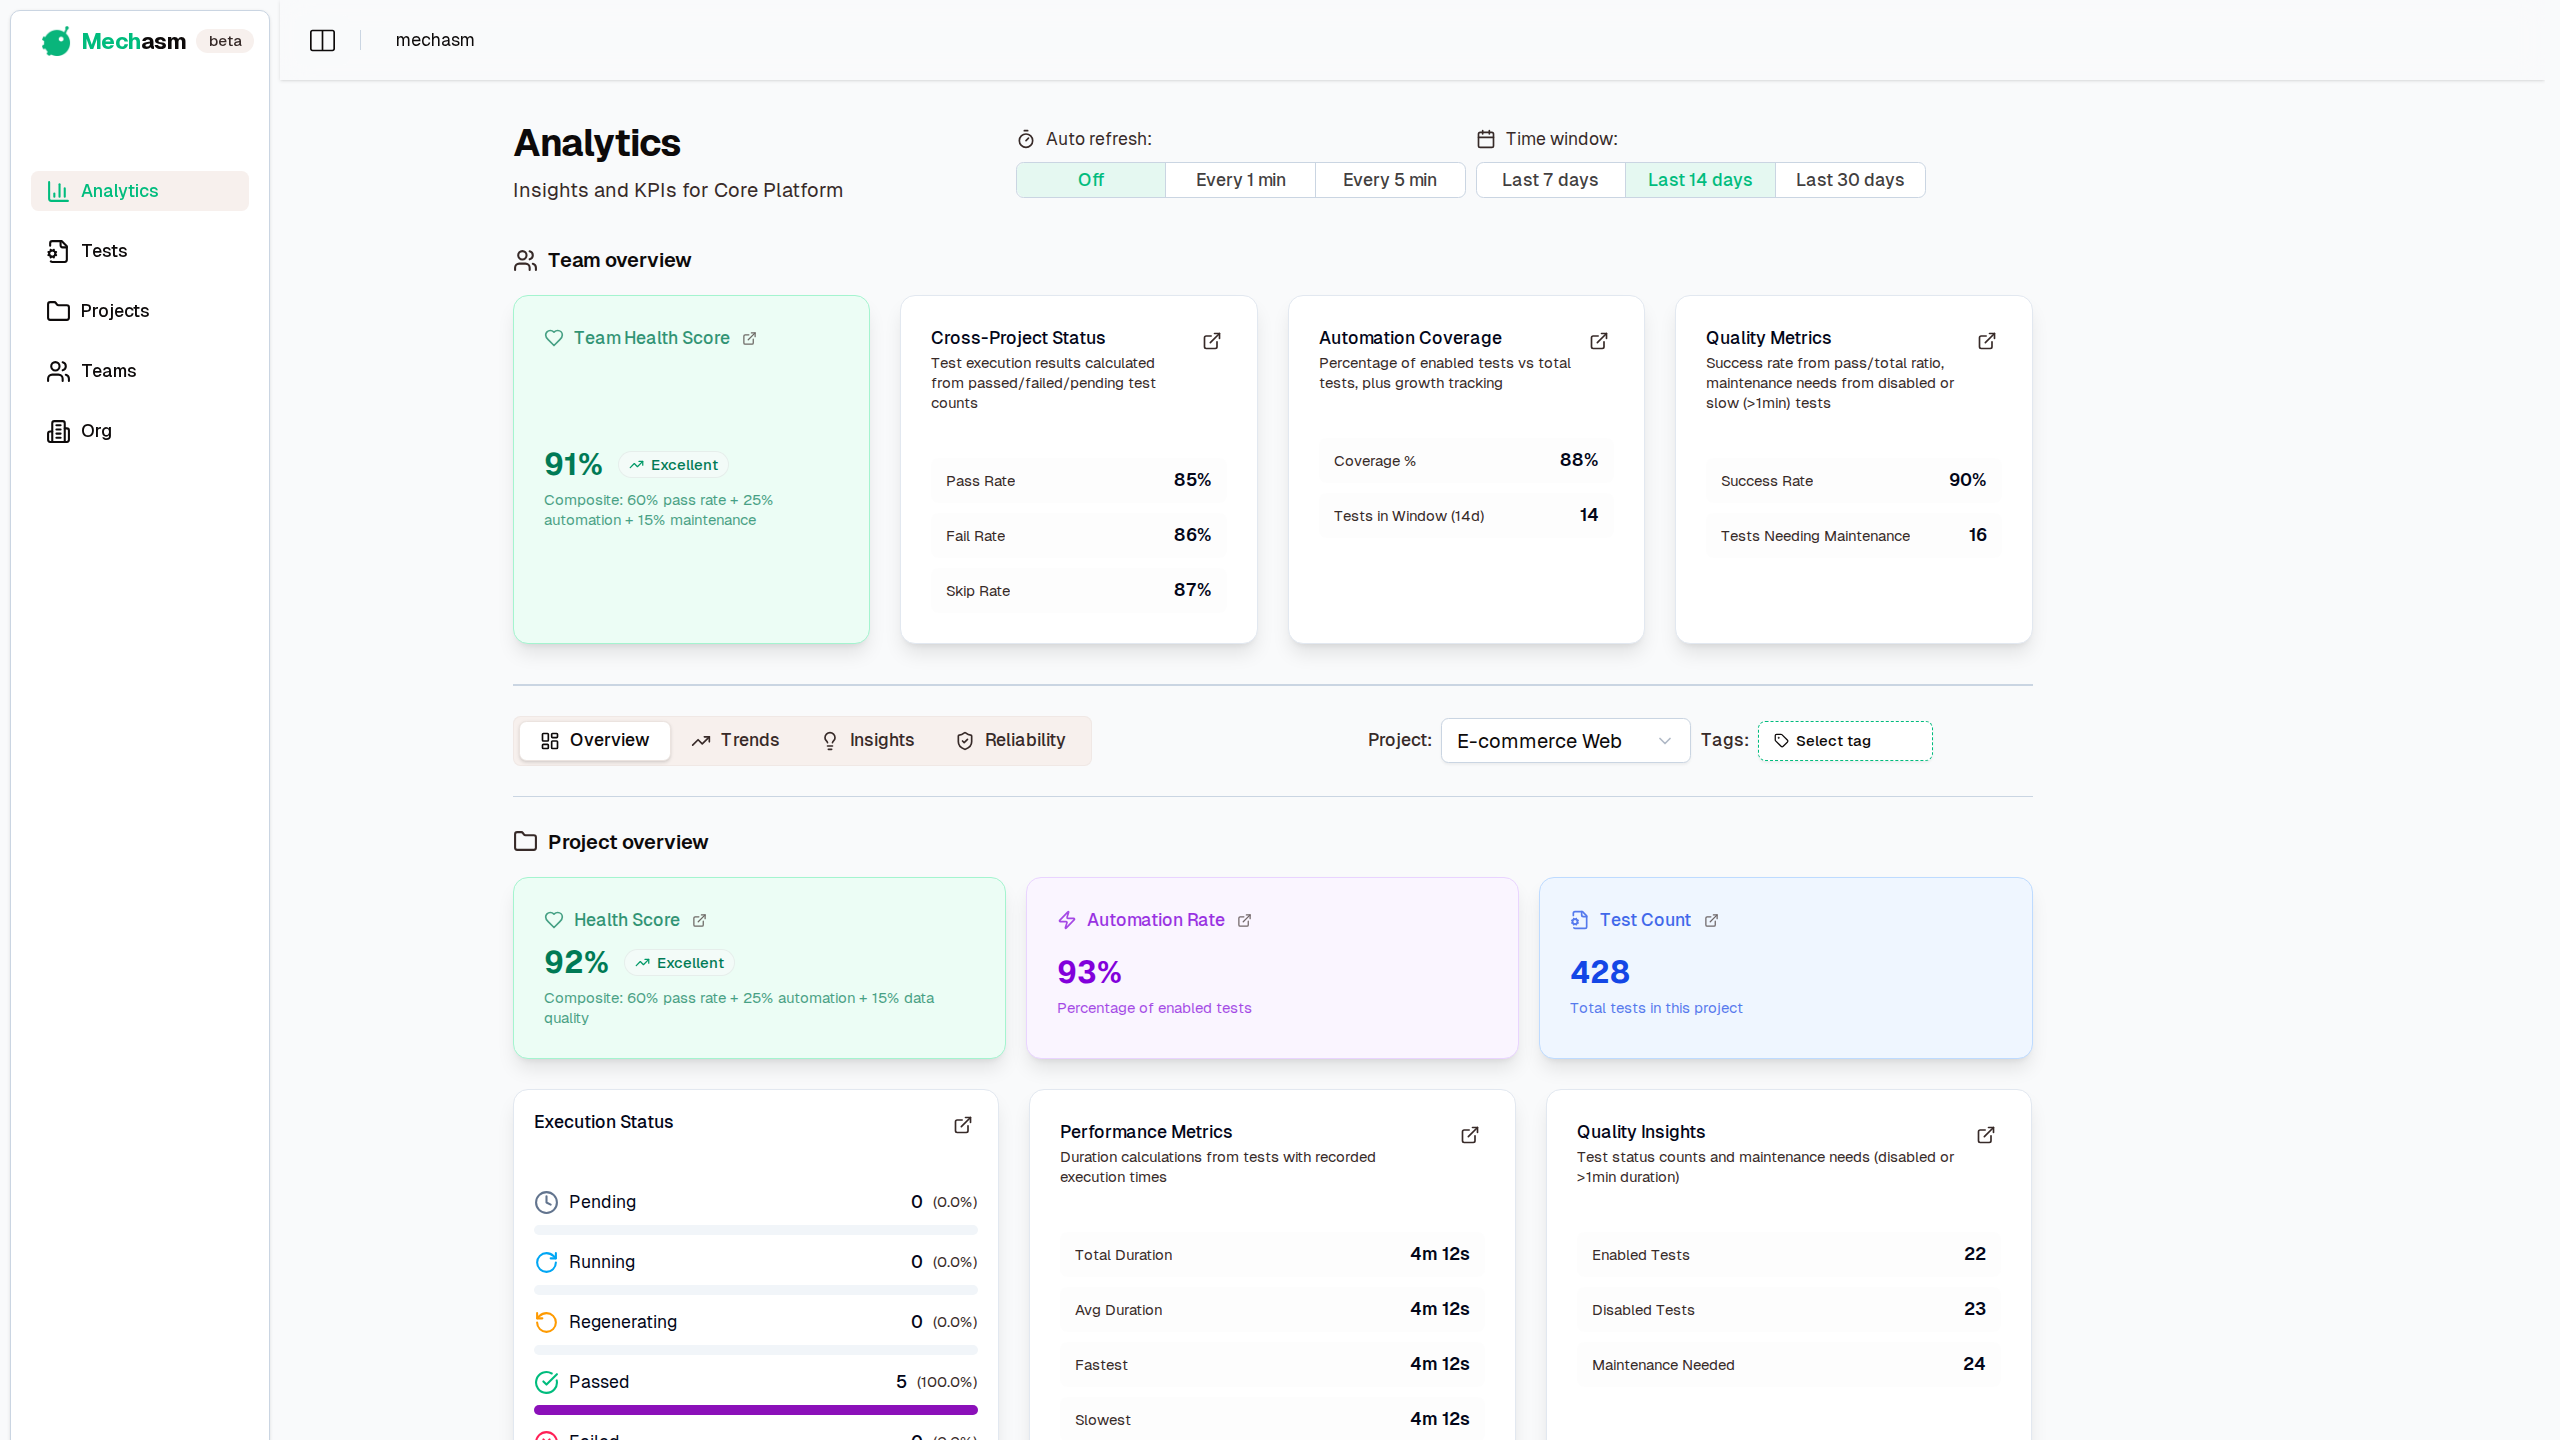Select the Last 7 days time window

click(1549, 180)
